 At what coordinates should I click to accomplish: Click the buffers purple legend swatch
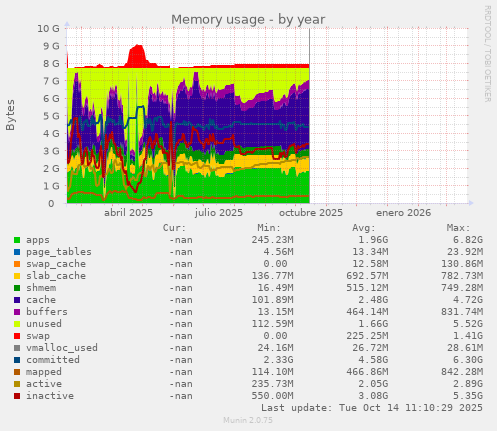[17, 312]
